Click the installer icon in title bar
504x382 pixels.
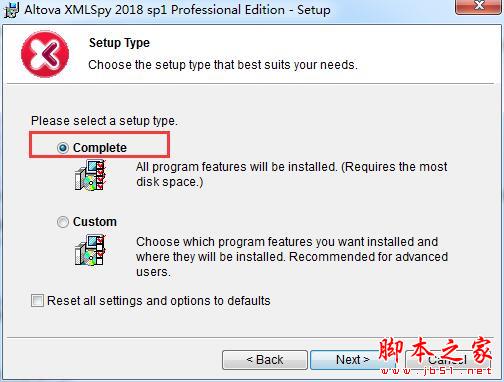pyautogui.click(x=11, y=10)
